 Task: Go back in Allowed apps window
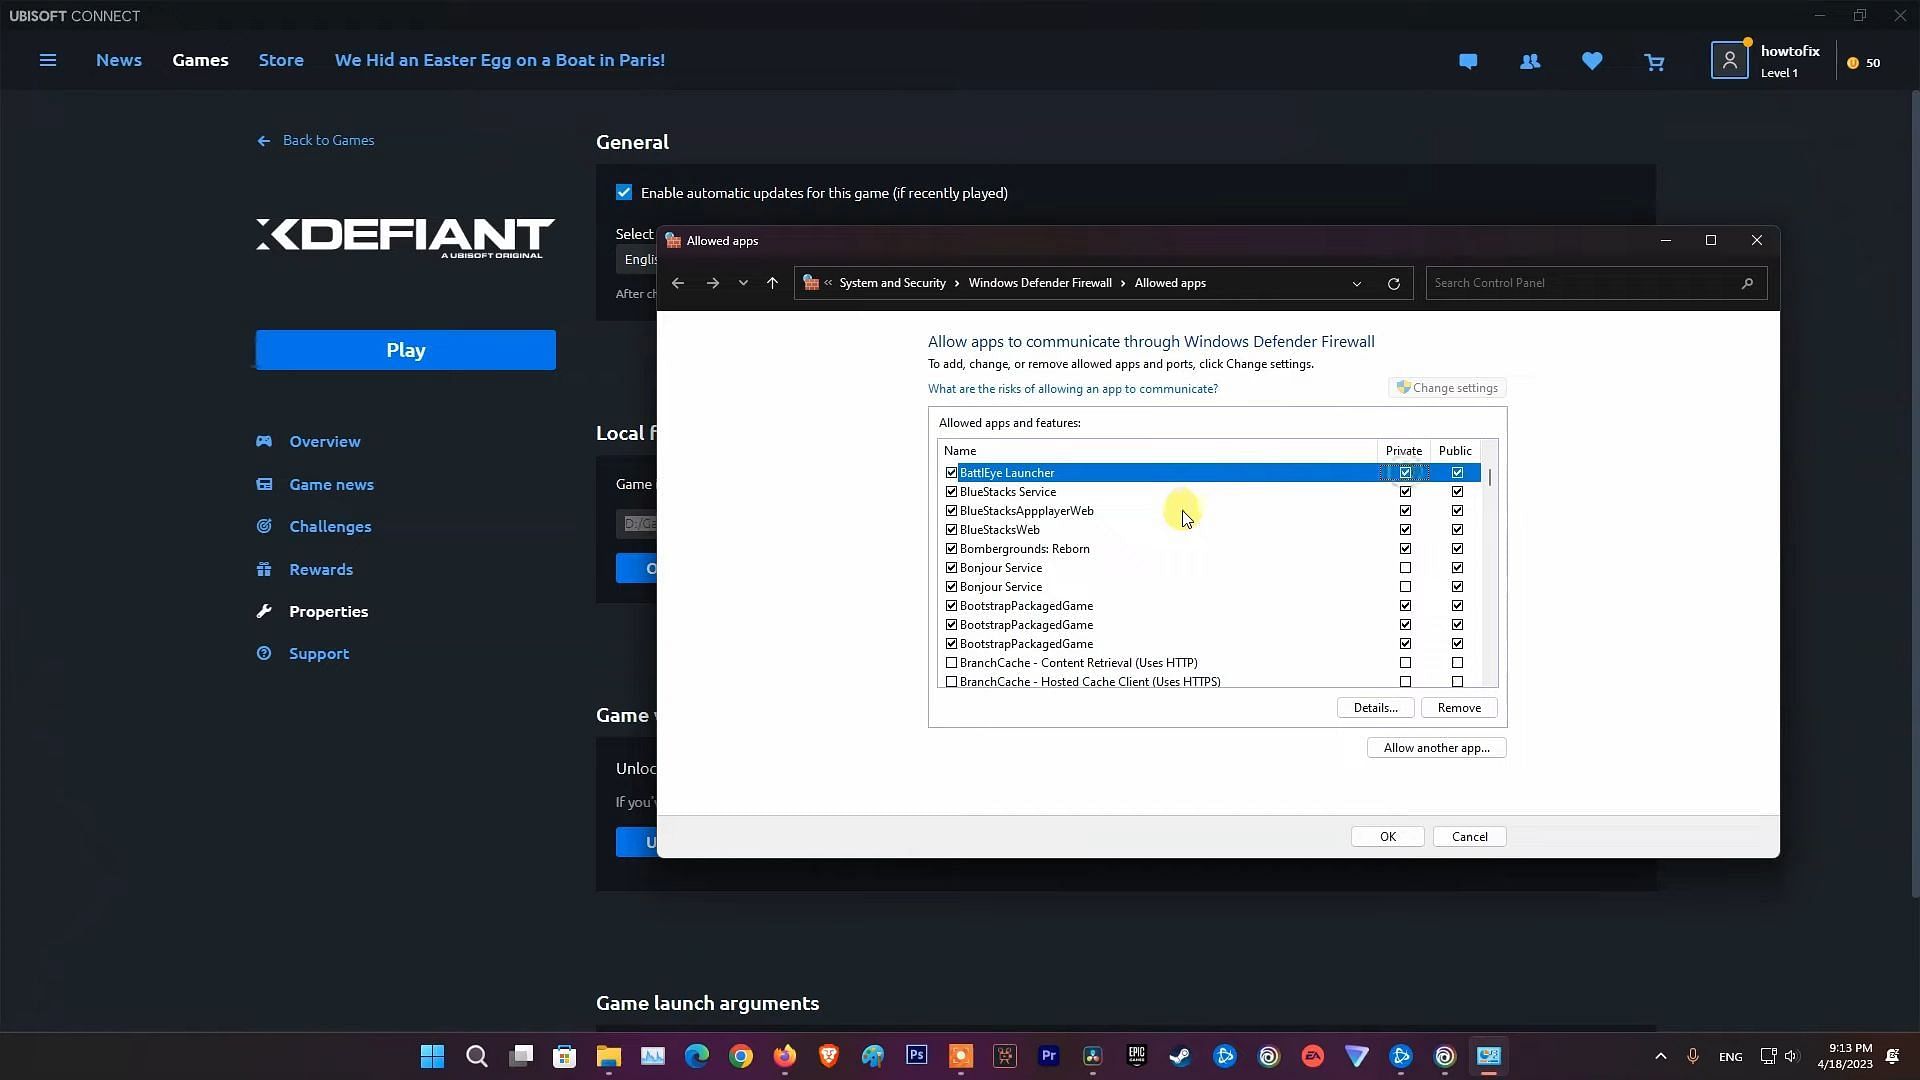point(678,283)
